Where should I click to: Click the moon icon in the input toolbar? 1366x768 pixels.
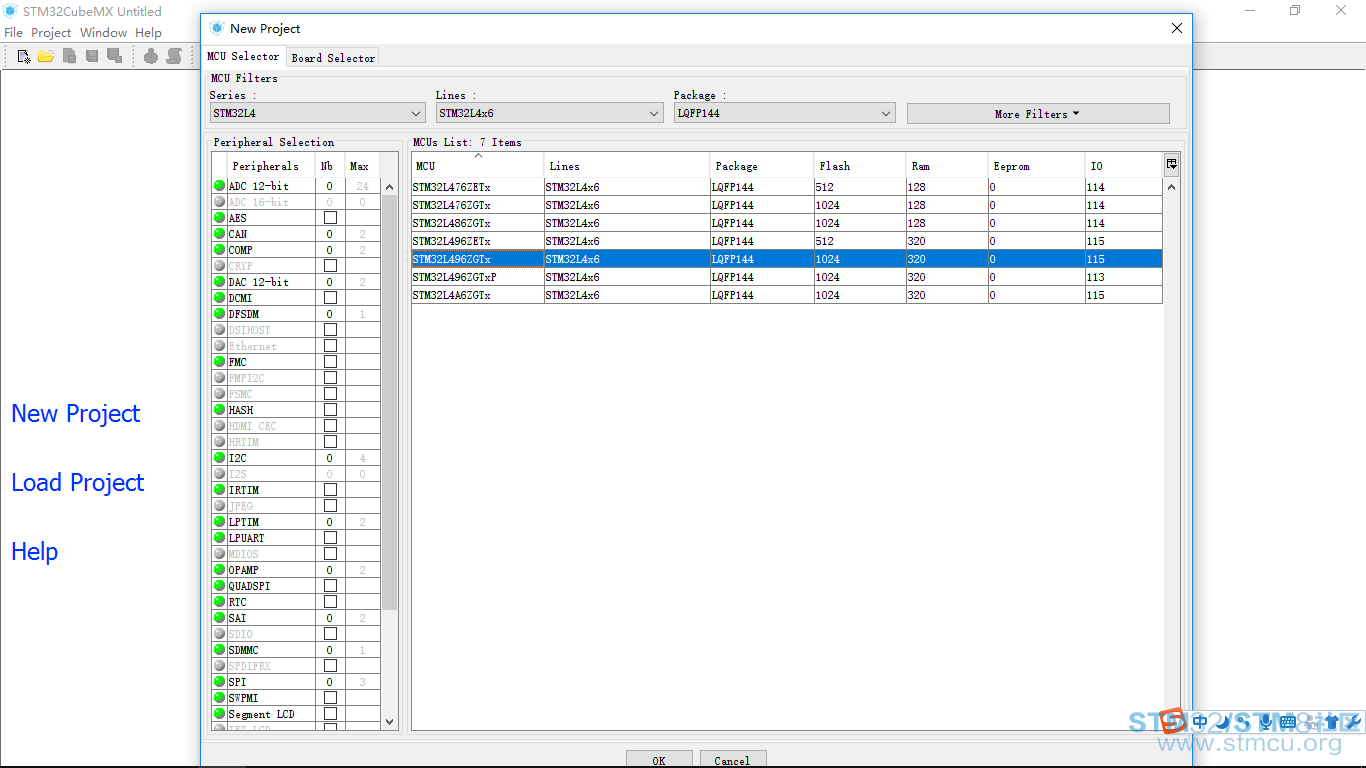click(1222, 722)
